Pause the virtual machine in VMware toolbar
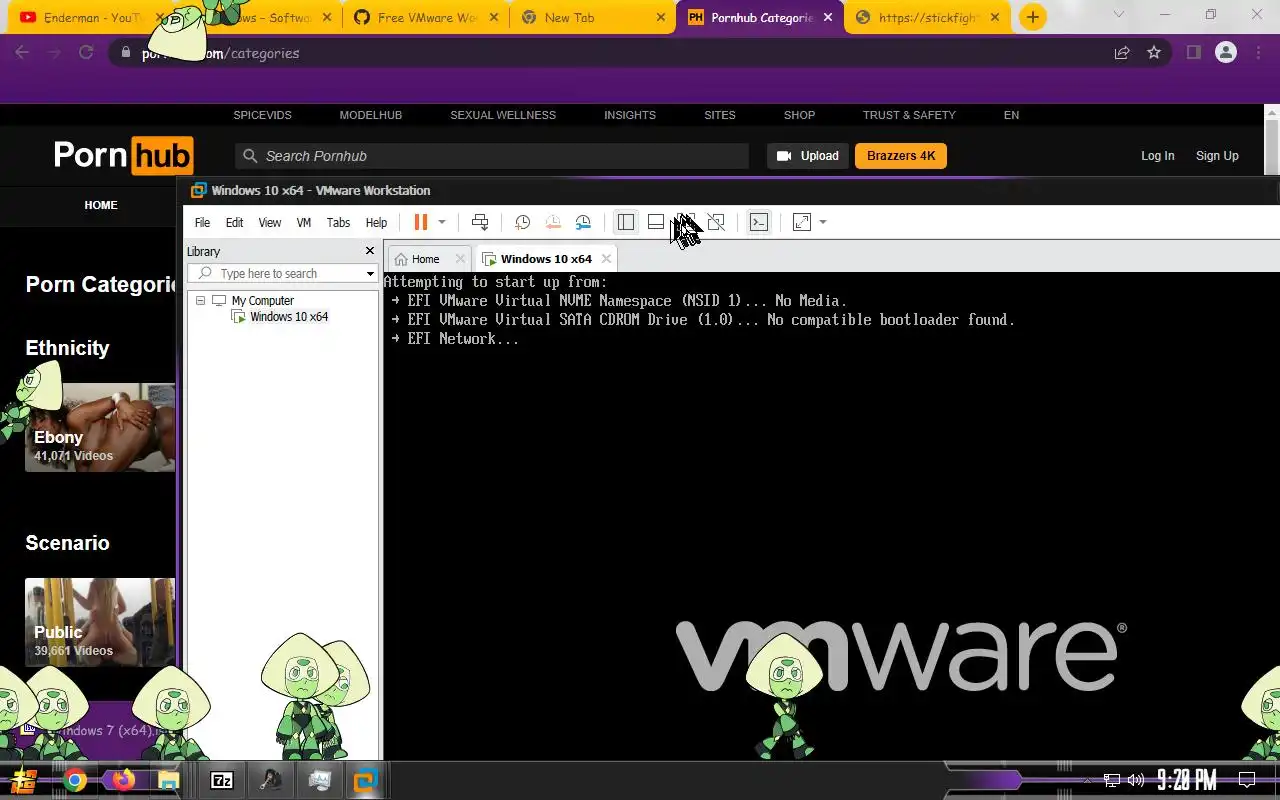Image resolution: width=1280 pixels, height=800 pixels. click(x=421, y=222)
